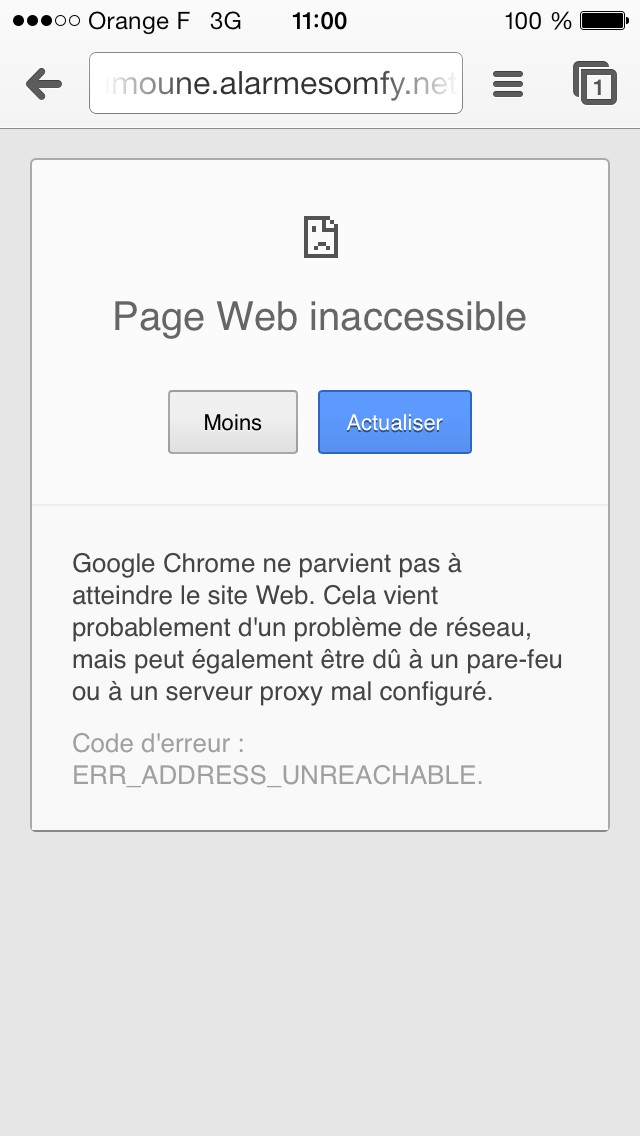The height and width of the screenshot is (1136, 640).
Task: Tap the 3G network indicator
Action: pyautogui.click(x=225, y=21)
